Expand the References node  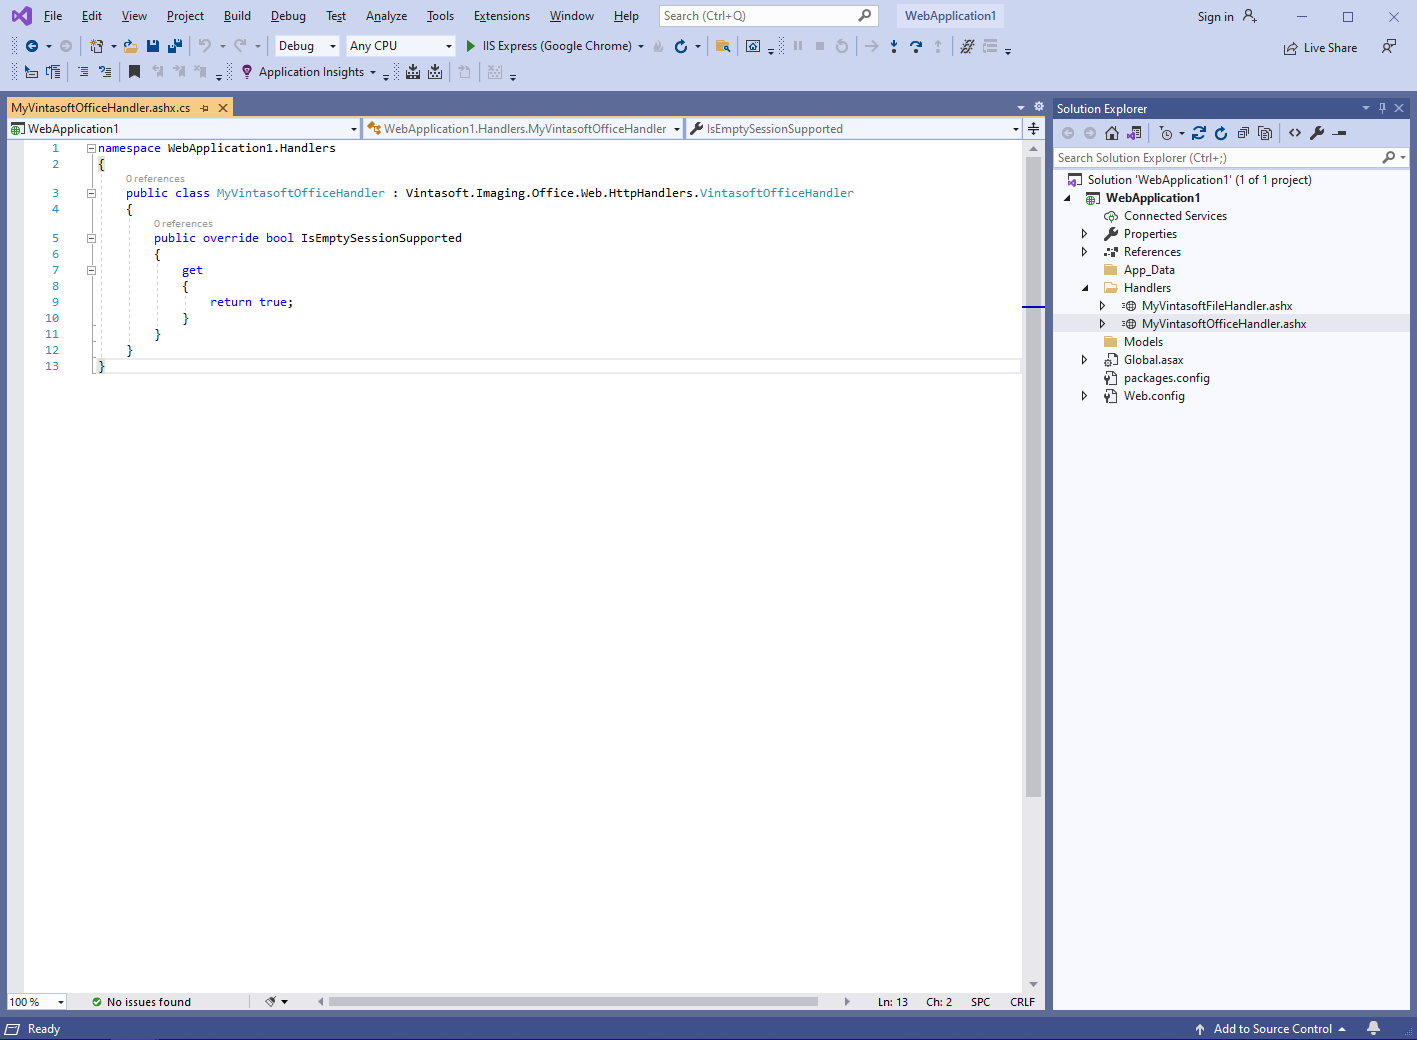tap(1084, 252)
